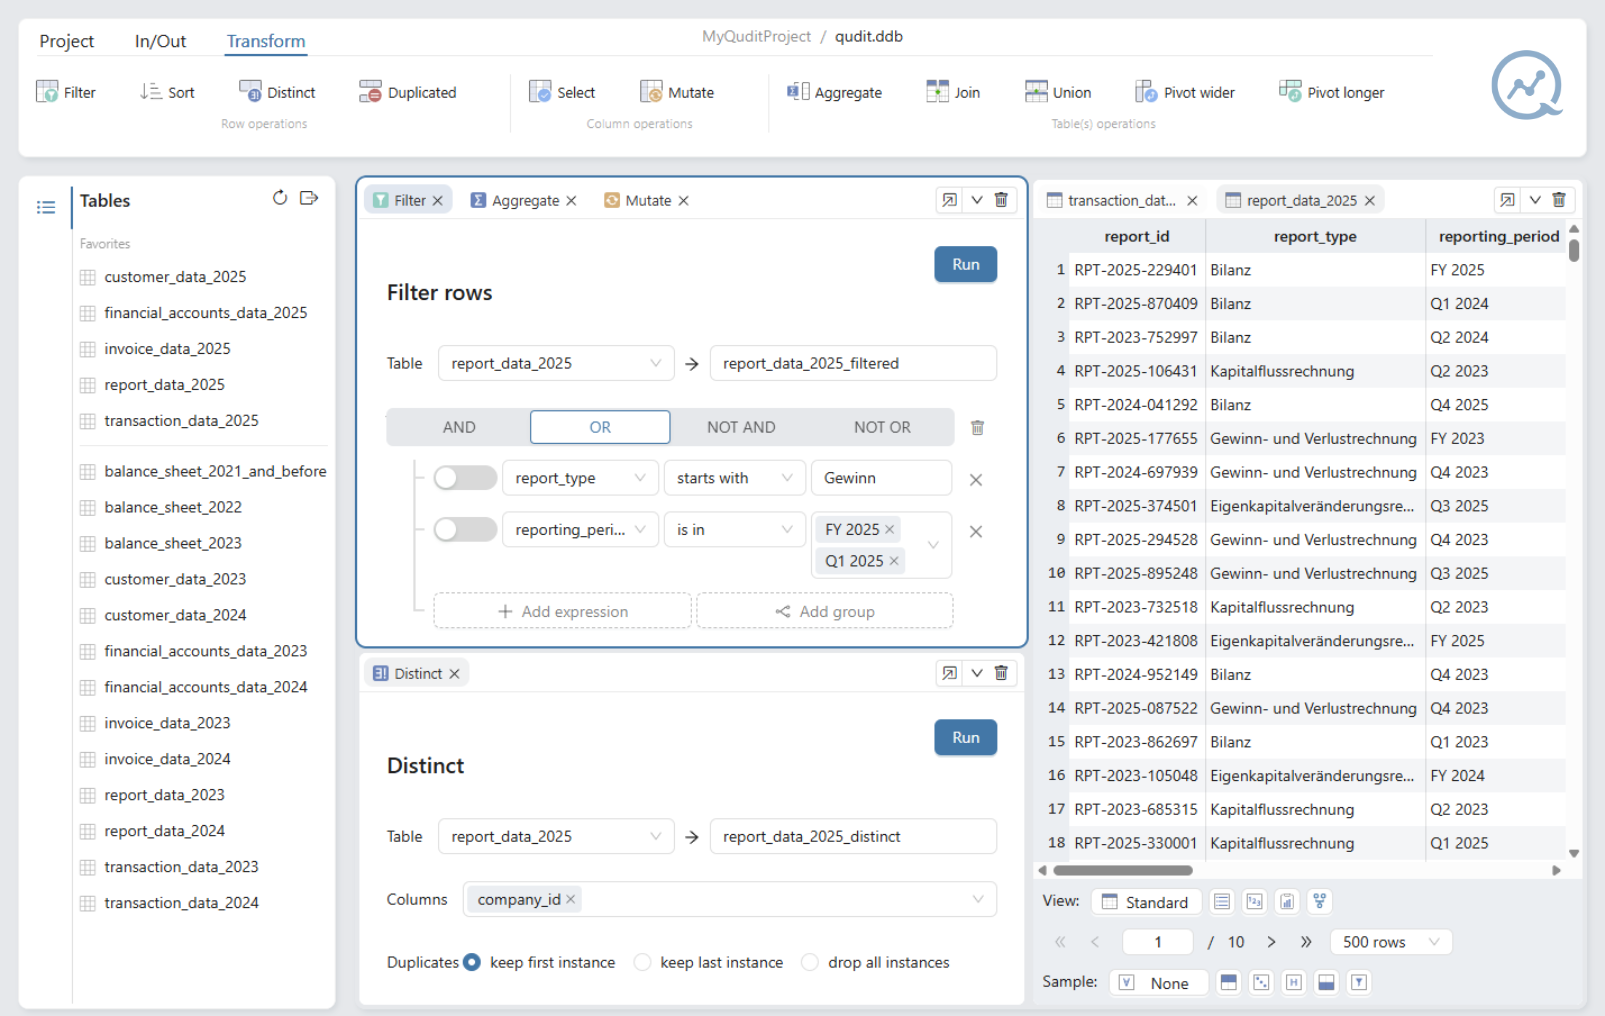Toggle the report_type filter switch
Viewport: 1605px width, 1016px height.
coord(465,478)
